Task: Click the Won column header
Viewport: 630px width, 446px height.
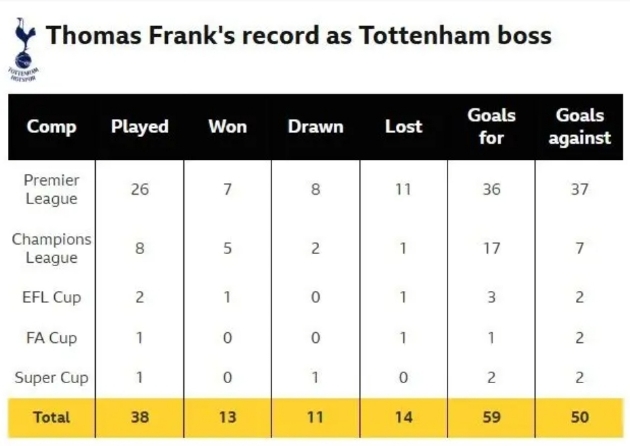Action: pyautogui.click(x=228, y=127)
